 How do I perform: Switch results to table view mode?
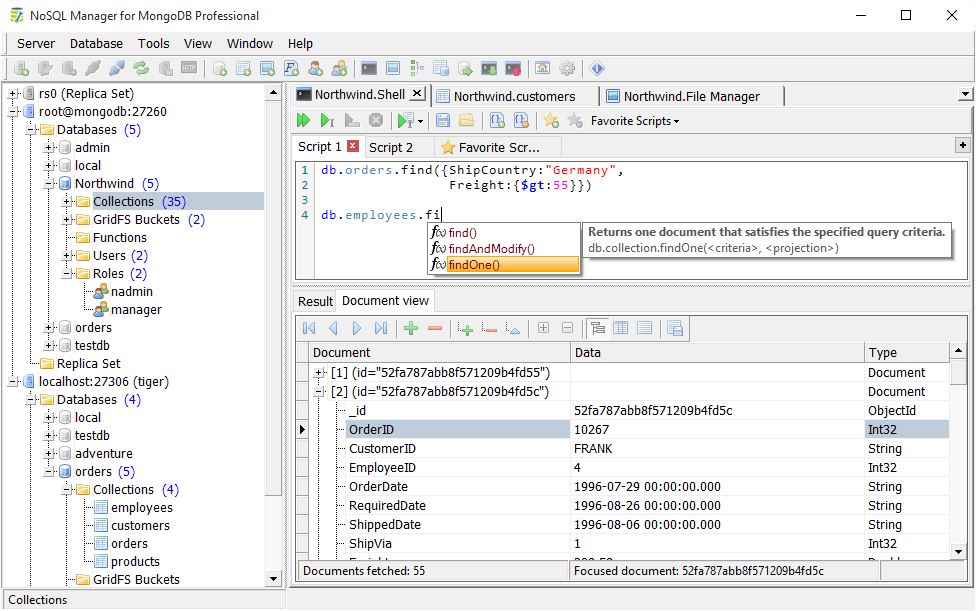pos(620,328)
